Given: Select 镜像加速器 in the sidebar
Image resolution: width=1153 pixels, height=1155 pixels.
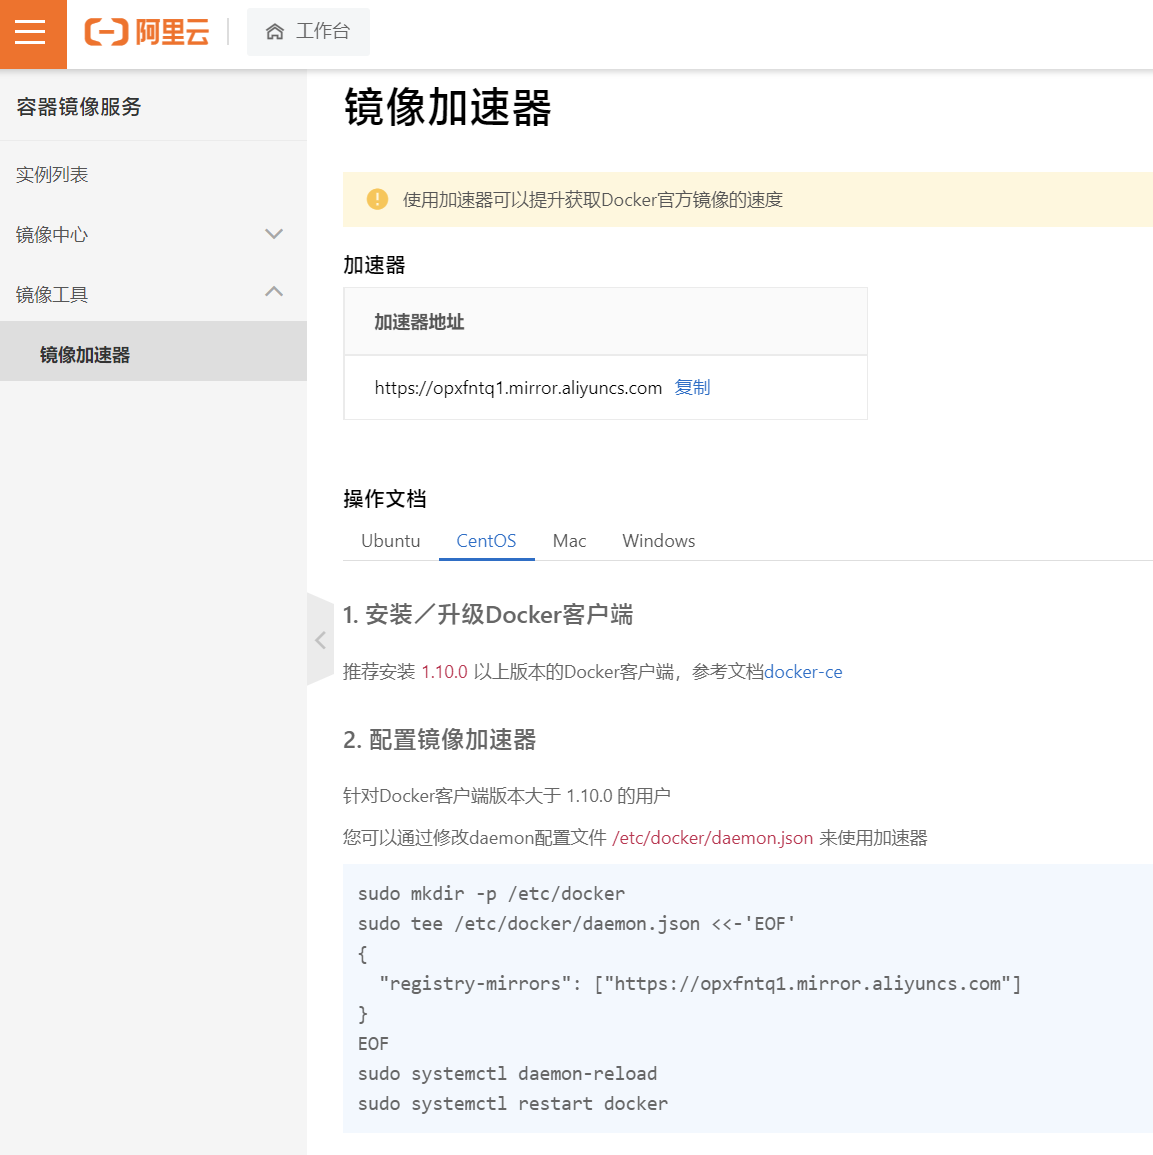Looking at the screenshot, I should click(153, 351).
